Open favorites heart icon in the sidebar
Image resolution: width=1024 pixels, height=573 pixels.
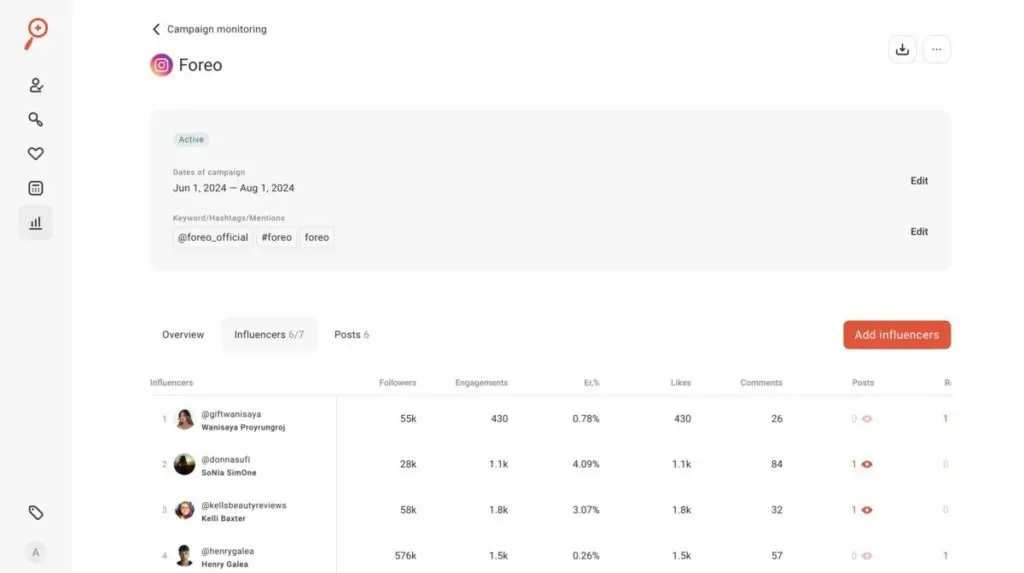click(x=36, y=154)
